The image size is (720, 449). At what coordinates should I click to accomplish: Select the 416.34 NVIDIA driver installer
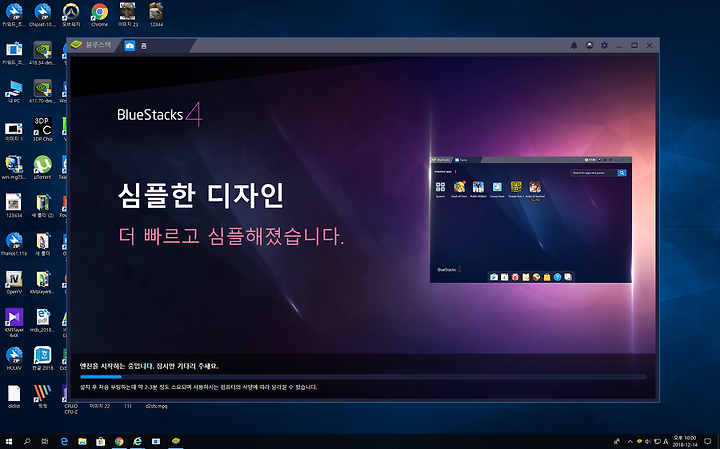click(x=43, y=53)
